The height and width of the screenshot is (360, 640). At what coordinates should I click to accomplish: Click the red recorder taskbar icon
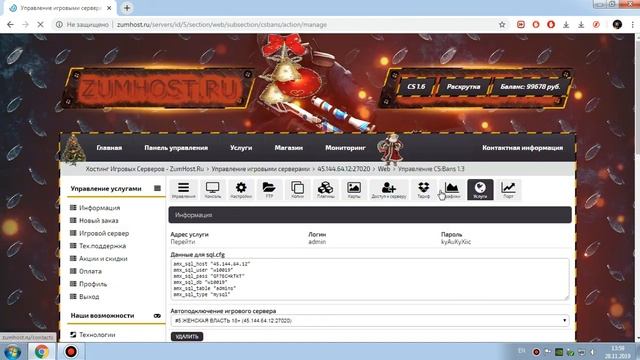tap(71, 351)
